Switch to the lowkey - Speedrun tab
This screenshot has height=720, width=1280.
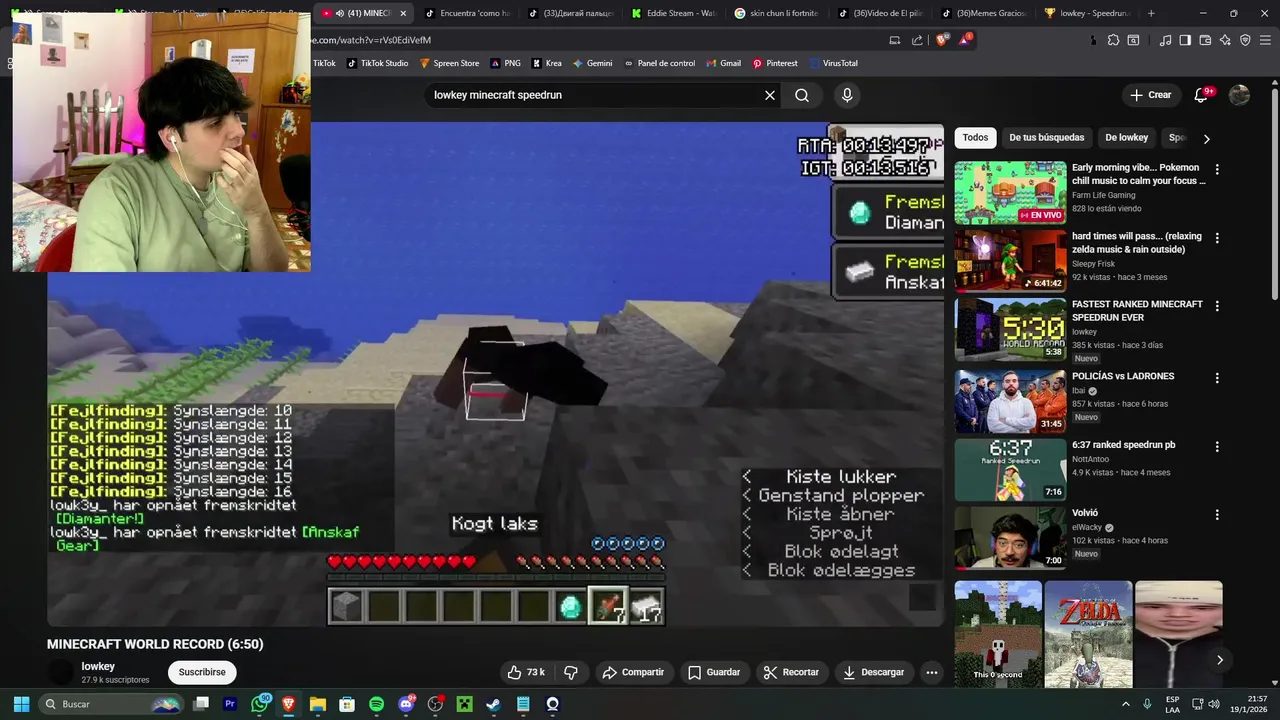[x=1086, y=13]
